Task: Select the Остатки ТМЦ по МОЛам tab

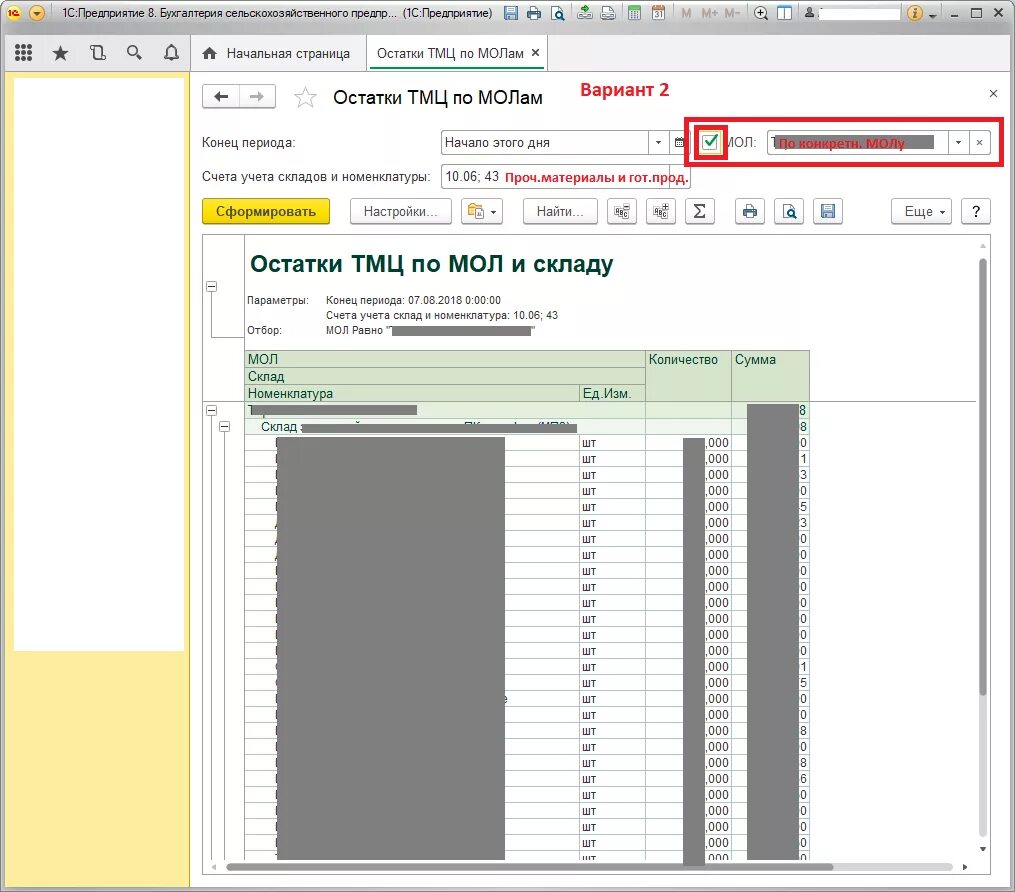Action: click(450, 54)
